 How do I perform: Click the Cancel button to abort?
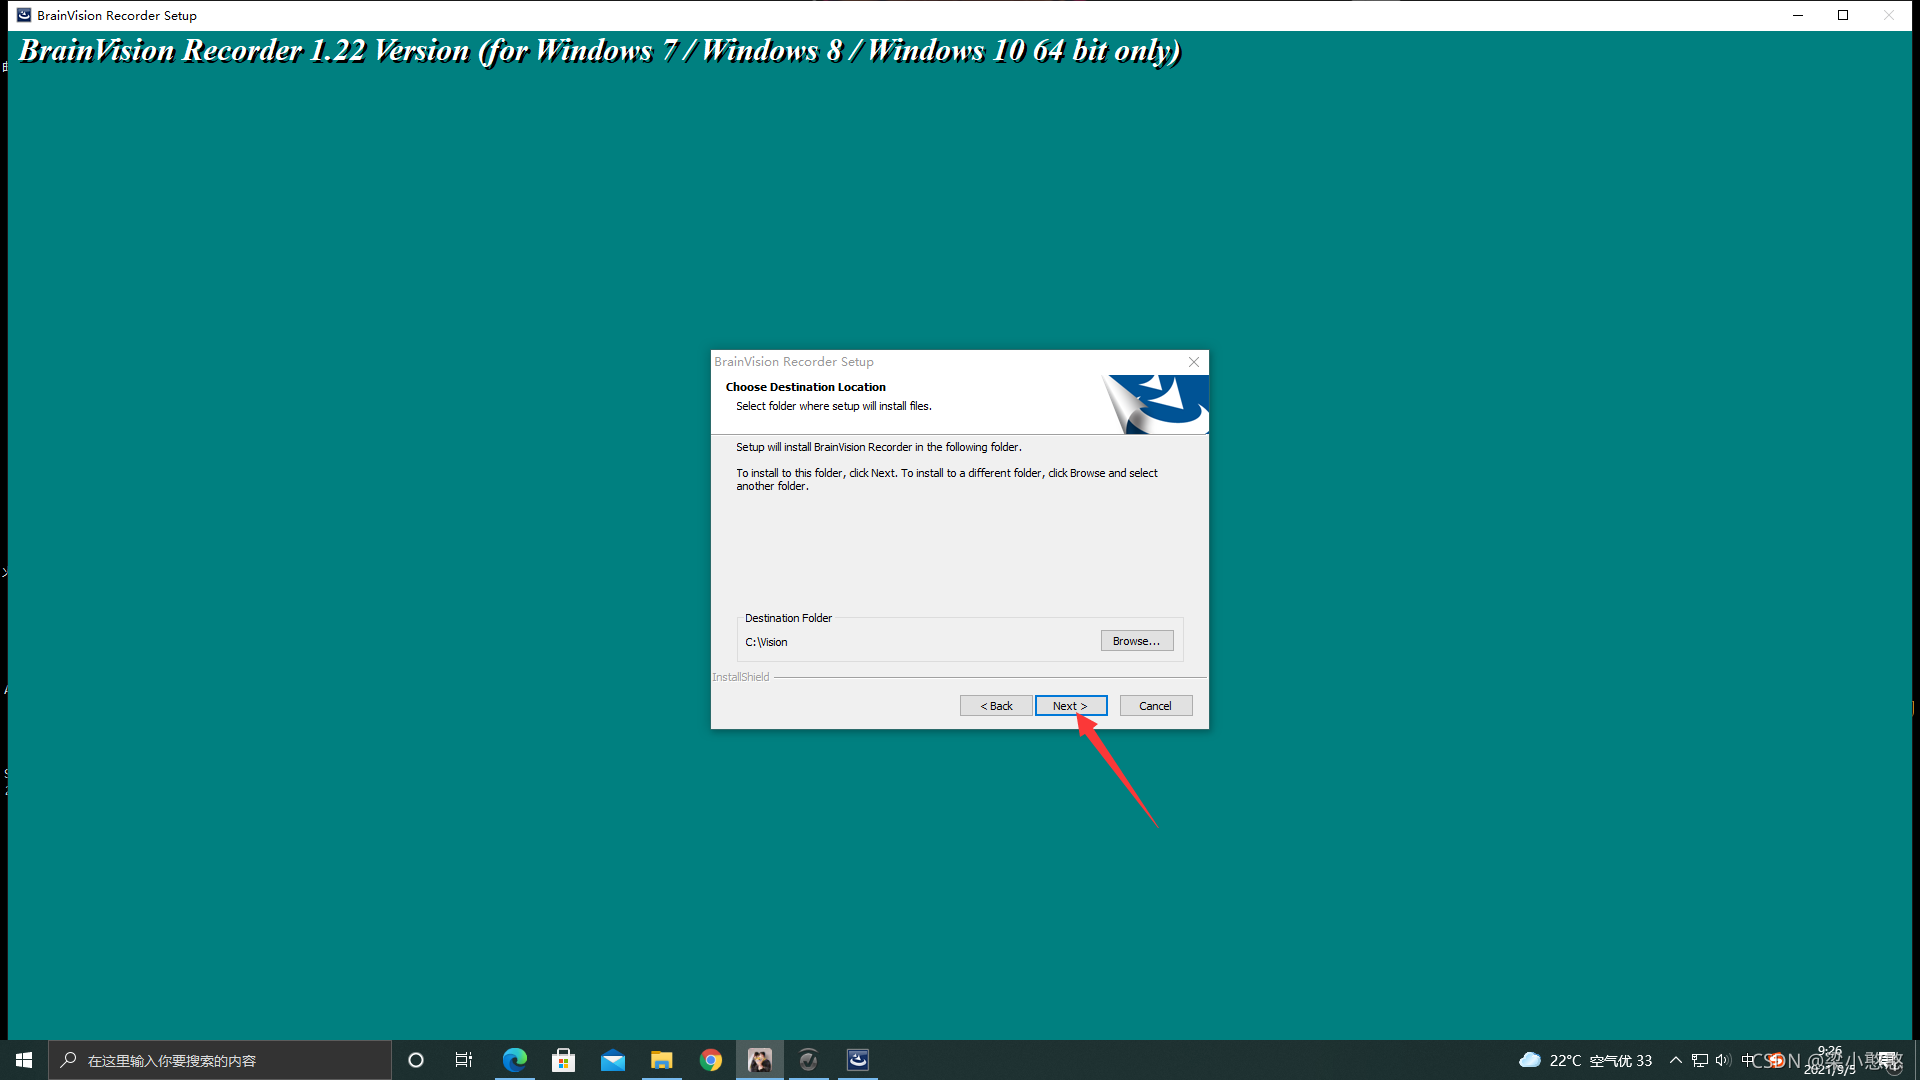tap(1154, 704)
